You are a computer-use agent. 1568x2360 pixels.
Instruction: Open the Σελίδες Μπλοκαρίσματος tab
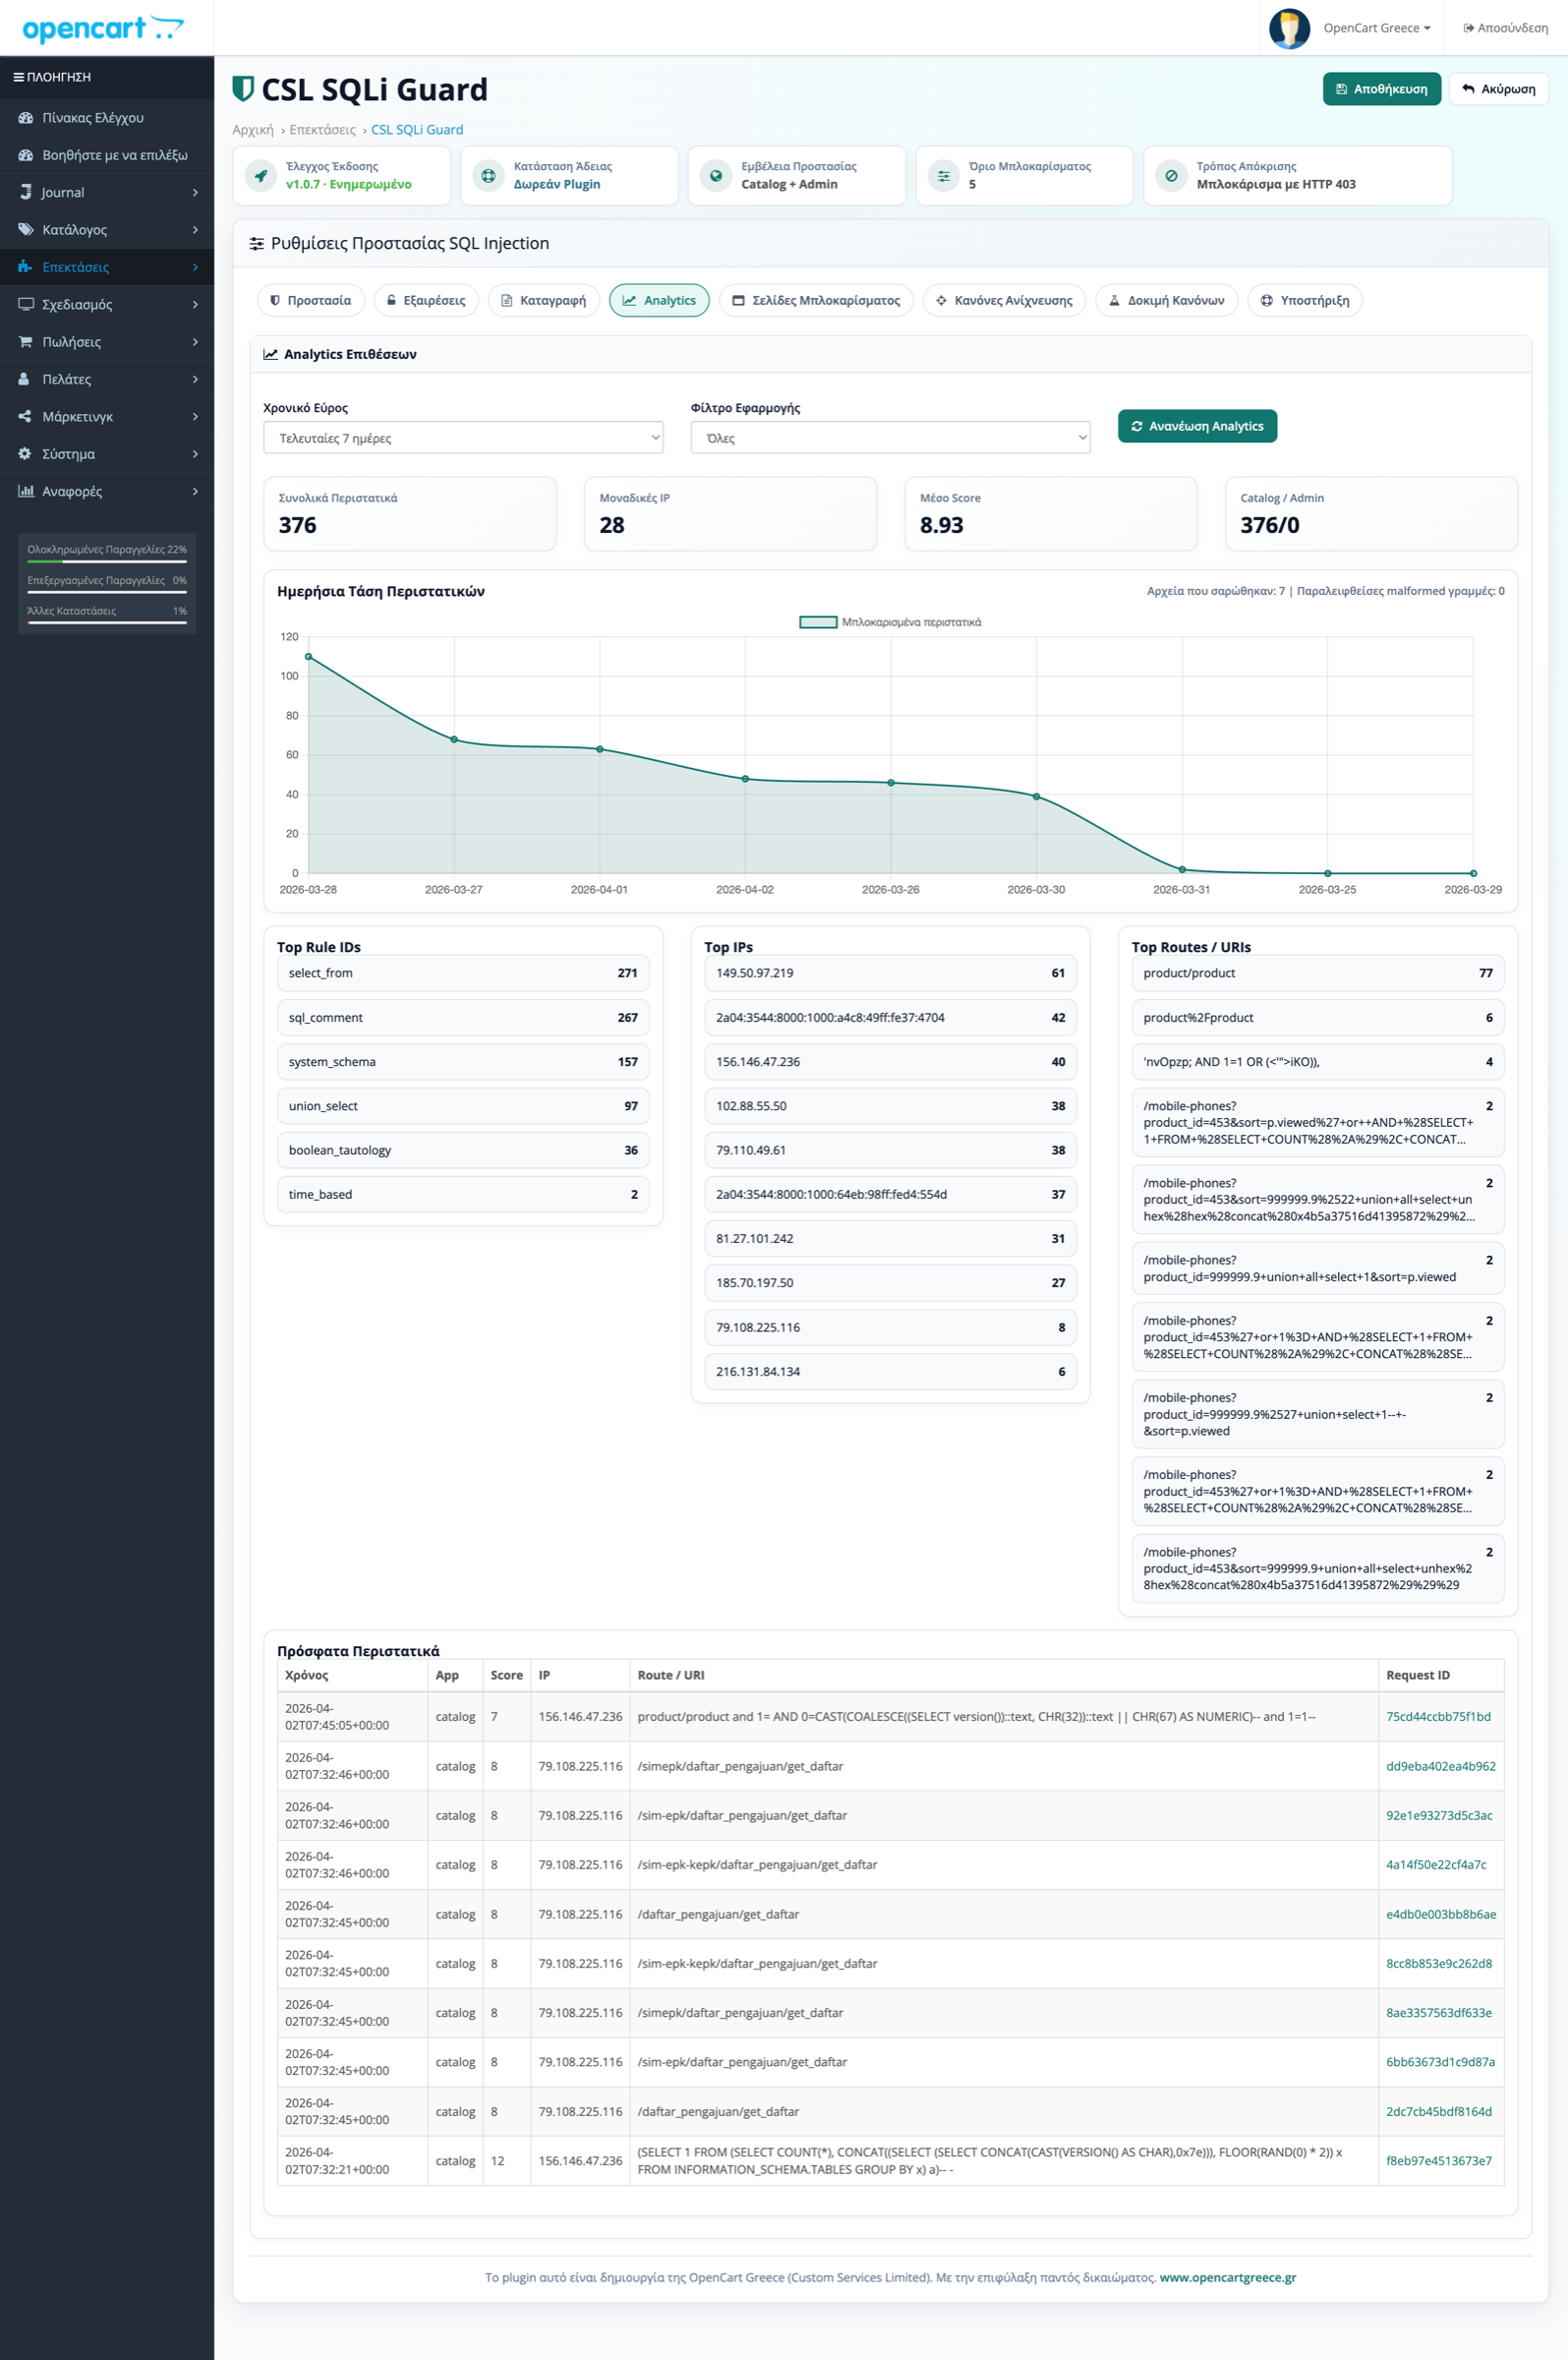coord(816,300)
